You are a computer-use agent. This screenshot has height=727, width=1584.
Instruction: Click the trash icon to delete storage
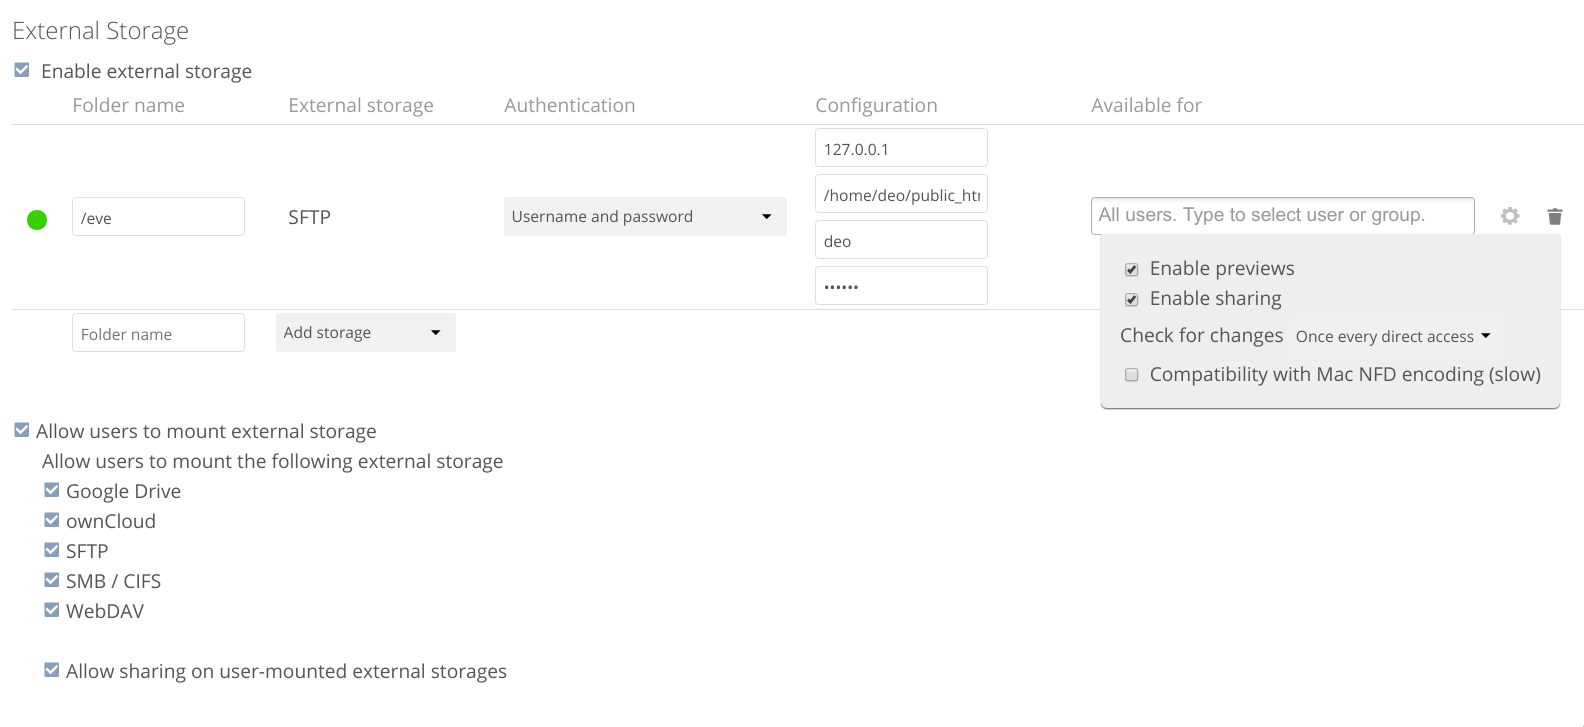[x=1554, y=216]
